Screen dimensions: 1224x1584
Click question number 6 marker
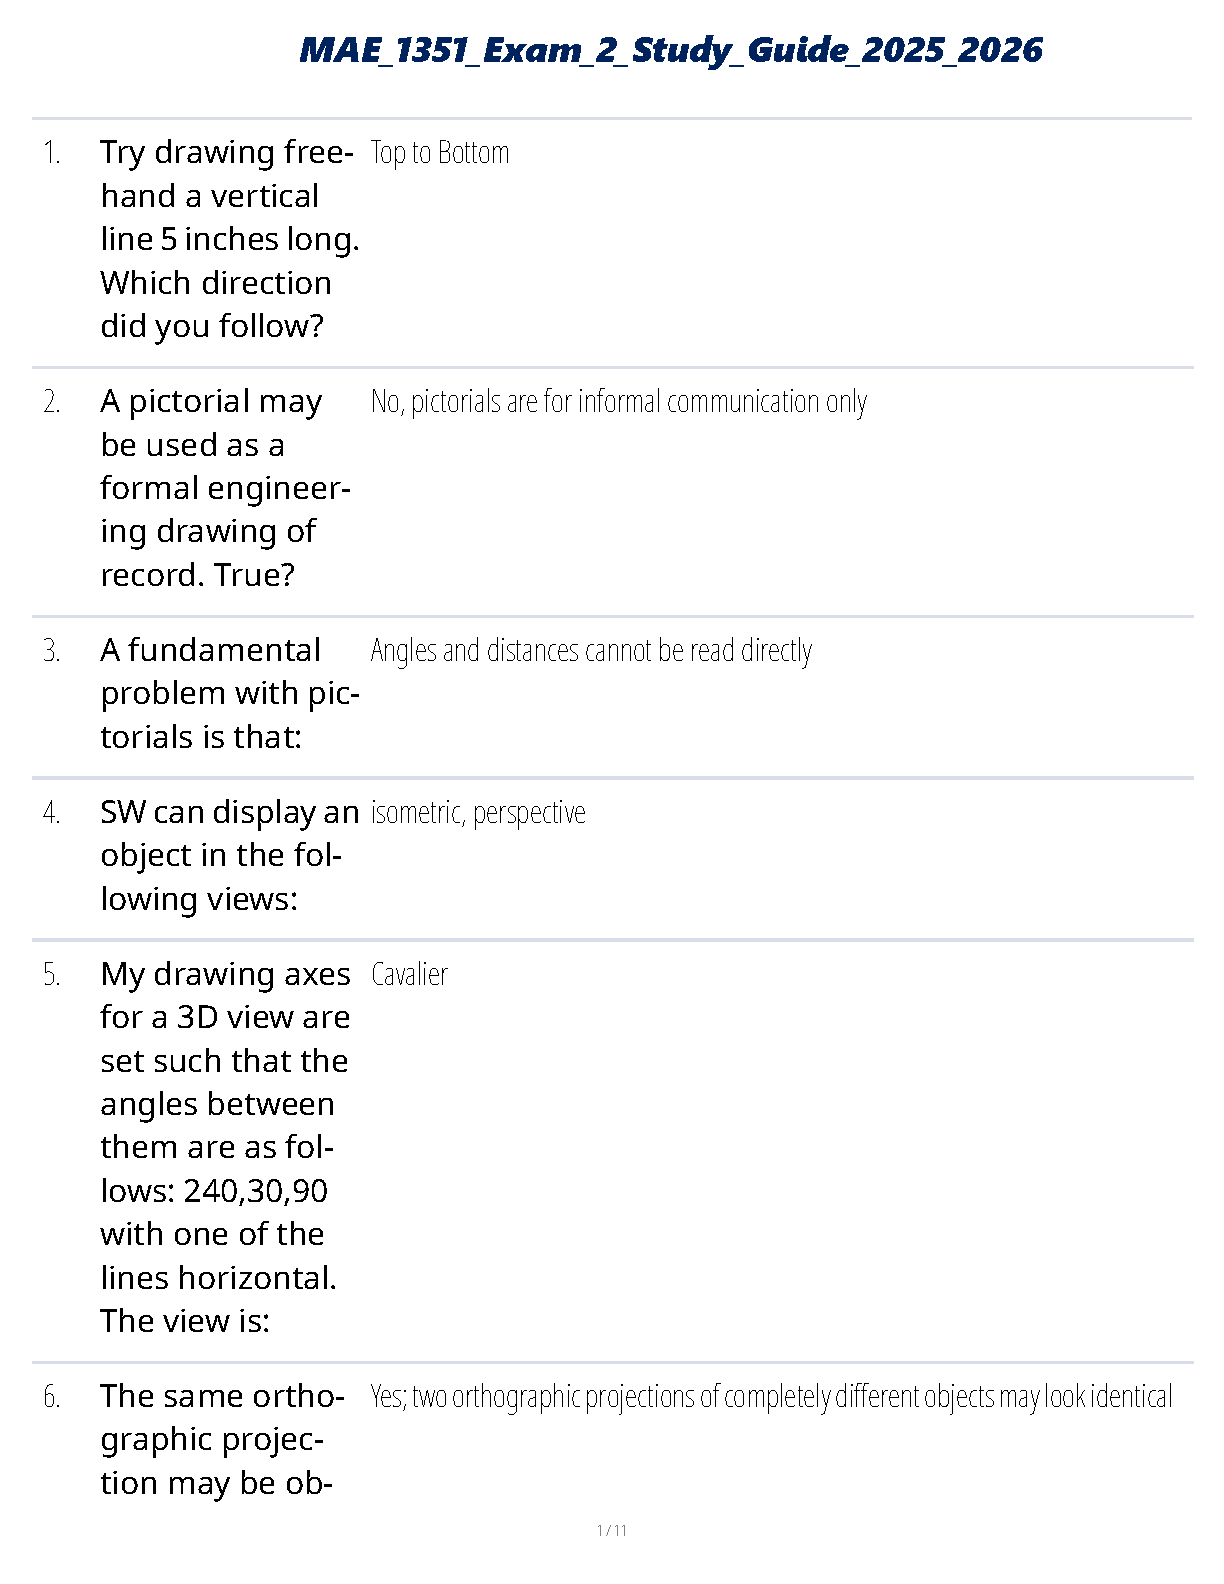pyautogui.click(x=52, y=1397)
